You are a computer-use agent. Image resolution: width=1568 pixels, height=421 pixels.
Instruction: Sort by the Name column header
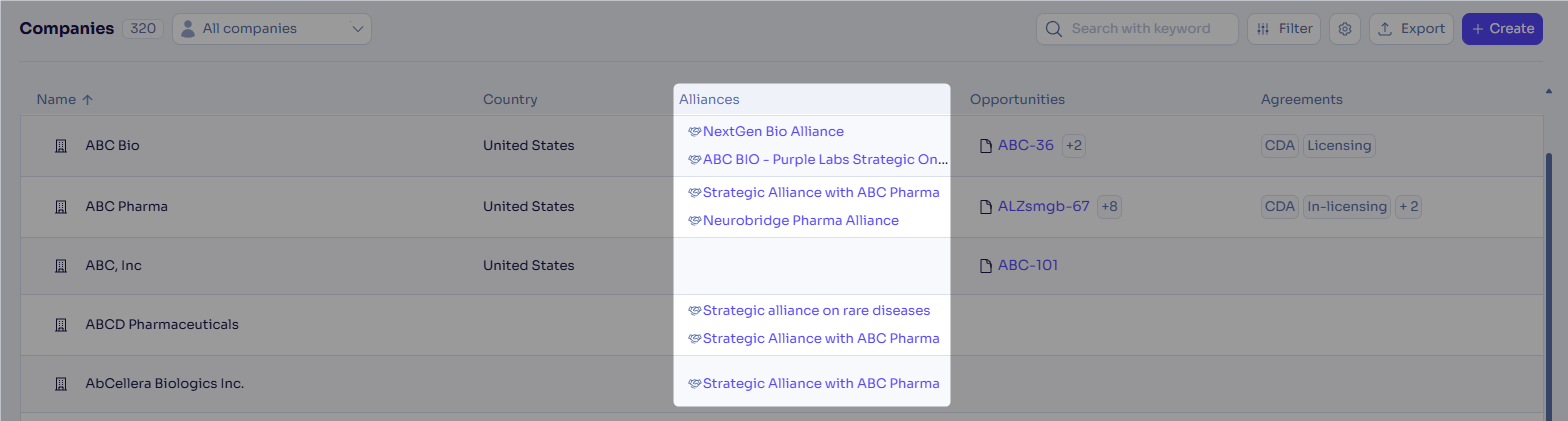[65, 100]
